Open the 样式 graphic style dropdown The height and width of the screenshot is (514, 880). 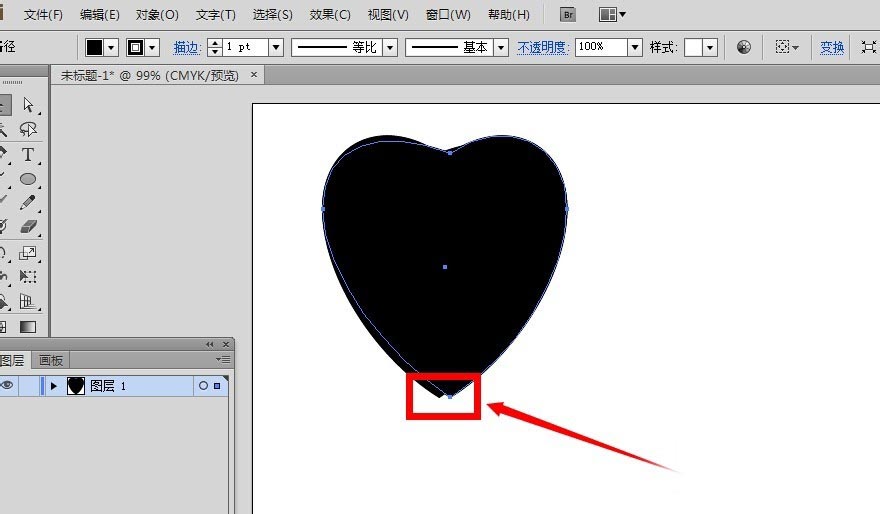[x=711, y=48]
